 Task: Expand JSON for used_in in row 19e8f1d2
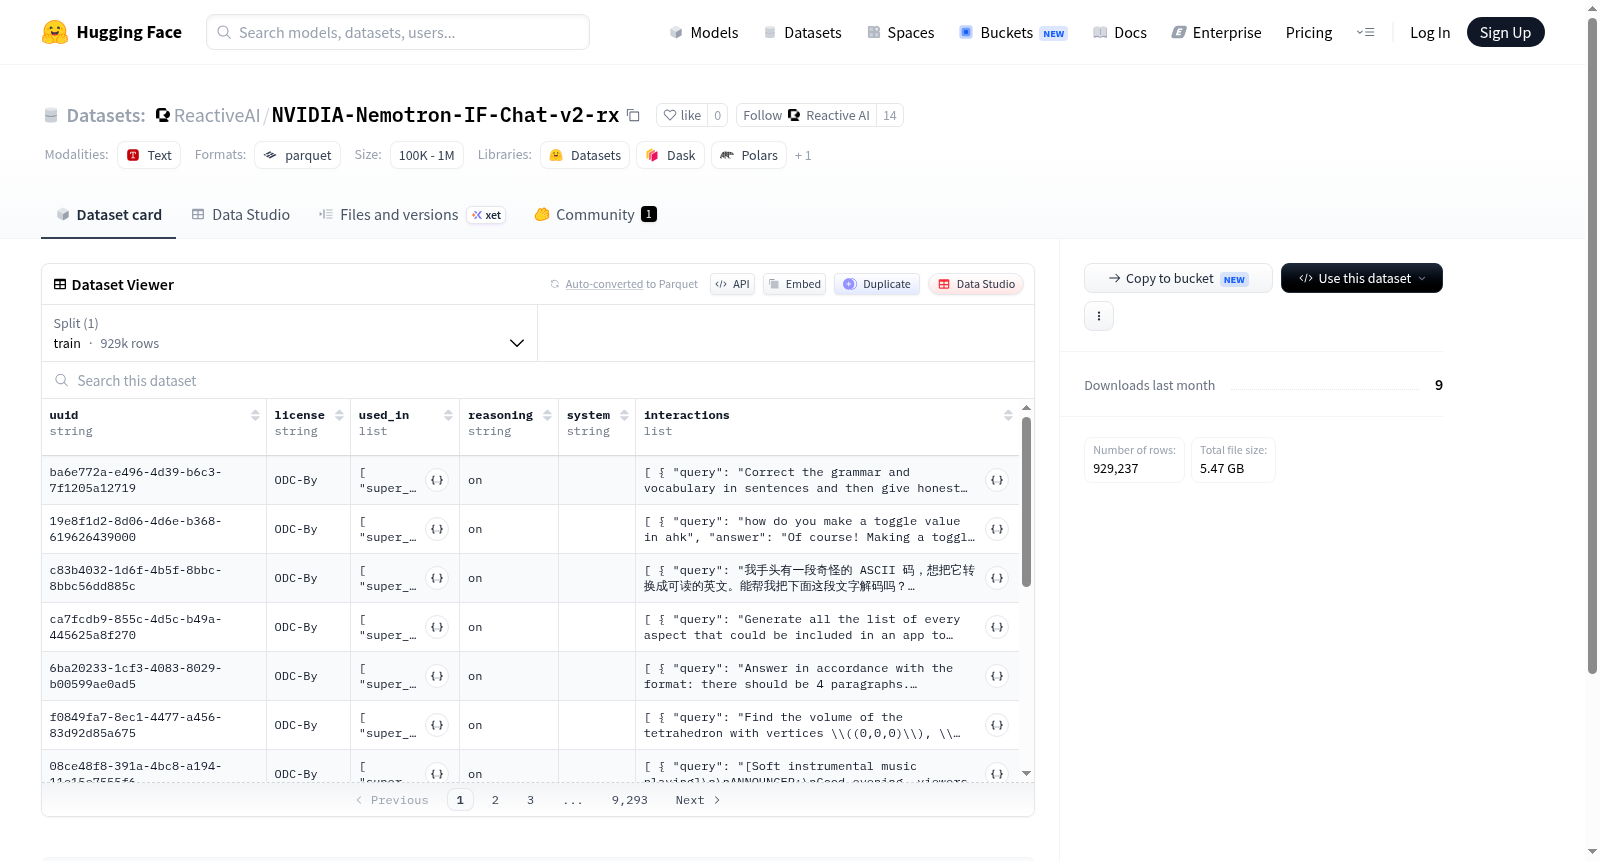coord(437,529)
